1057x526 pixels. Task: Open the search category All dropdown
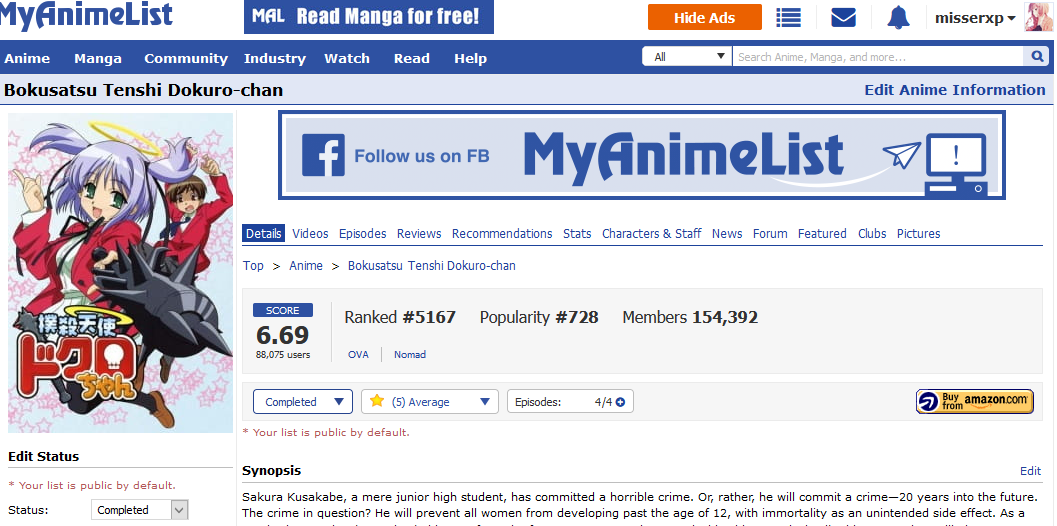687,57
